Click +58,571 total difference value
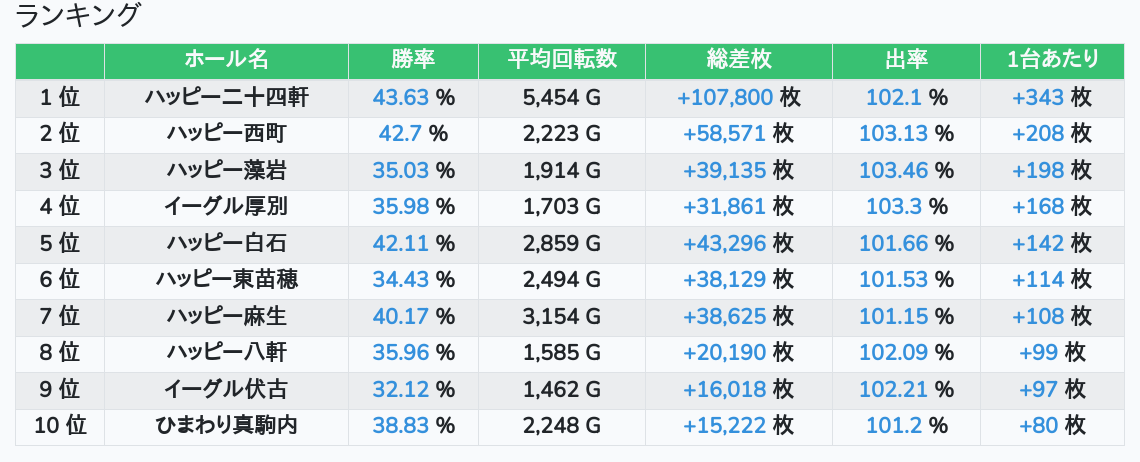 point(724,133)
